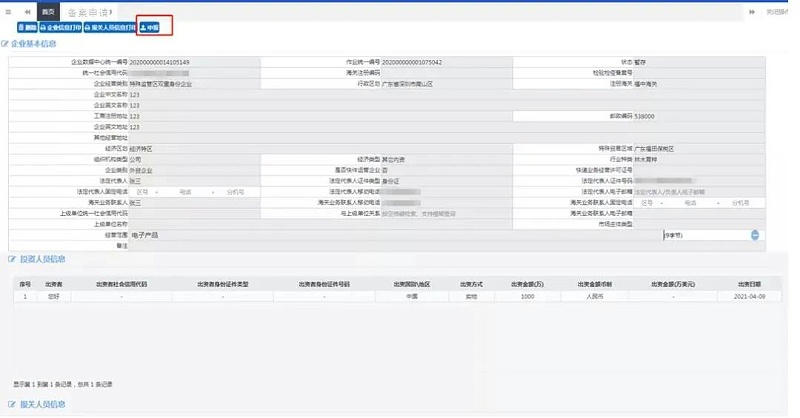800x418 pixels.
Task: Click 电话 field of 法定代表人固定电话
Action: (x=185, y=192)
